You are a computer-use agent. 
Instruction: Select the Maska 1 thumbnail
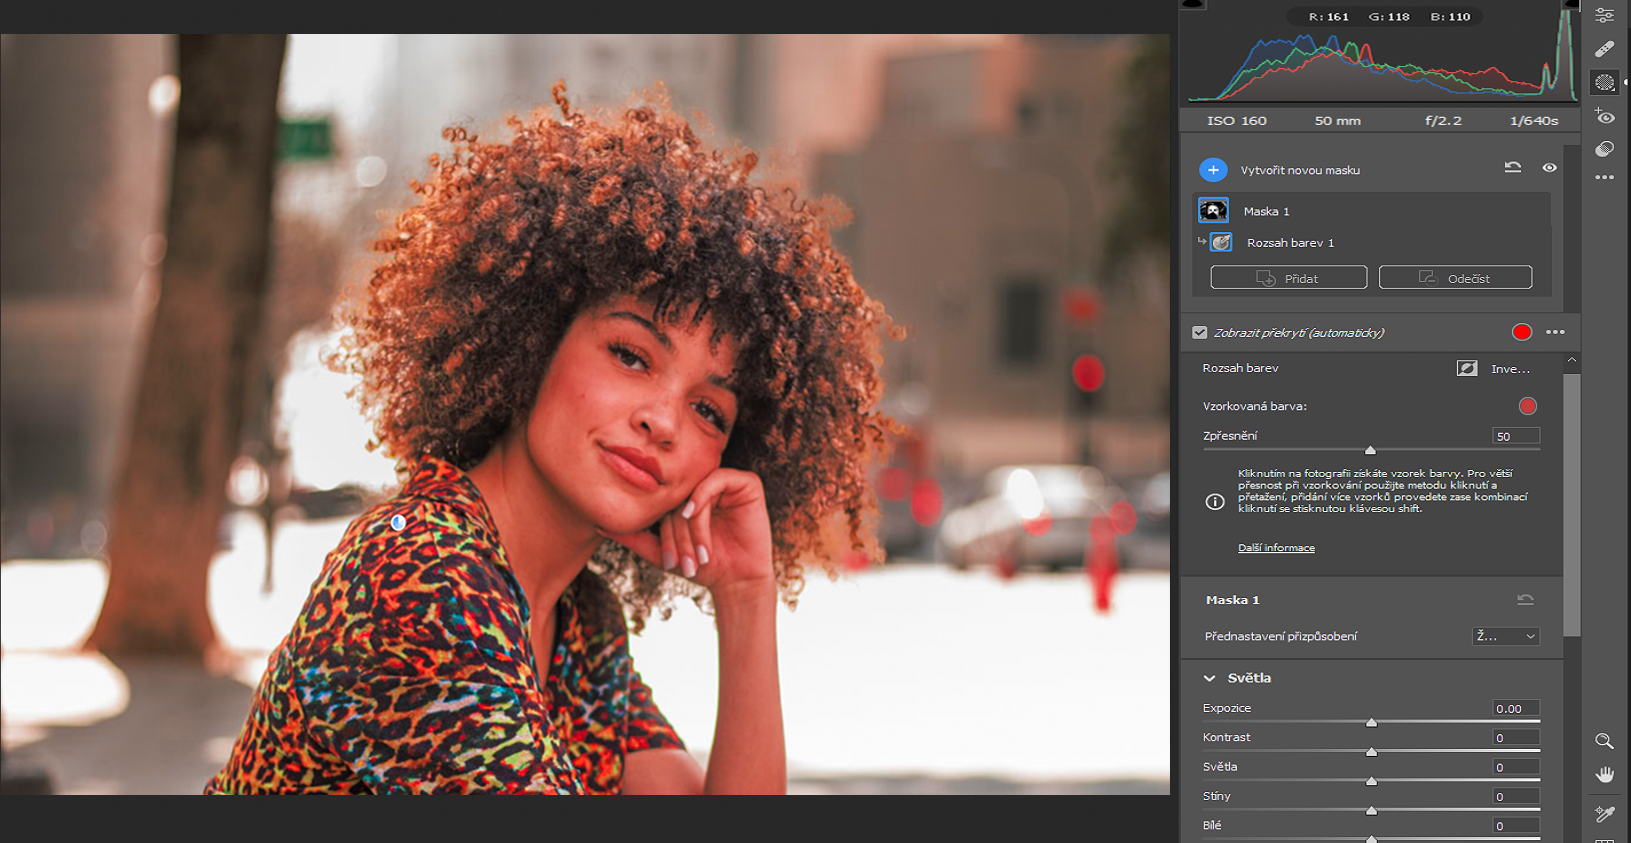tap(1214, 211)
